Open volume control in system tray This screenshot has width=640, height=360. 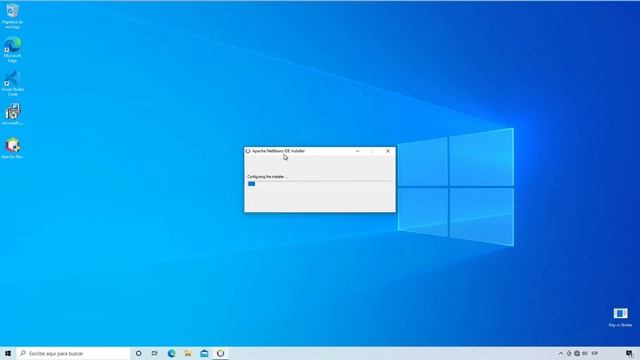pyautogui.click(x=585, y=353)
